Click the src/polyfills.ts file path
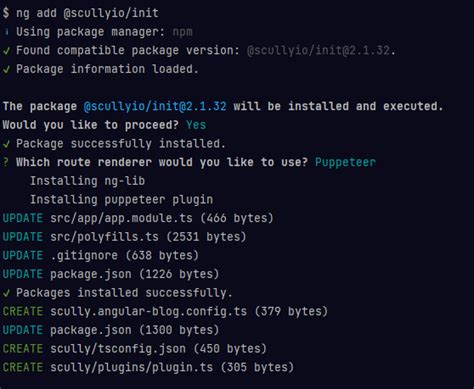 pos(104,237)
